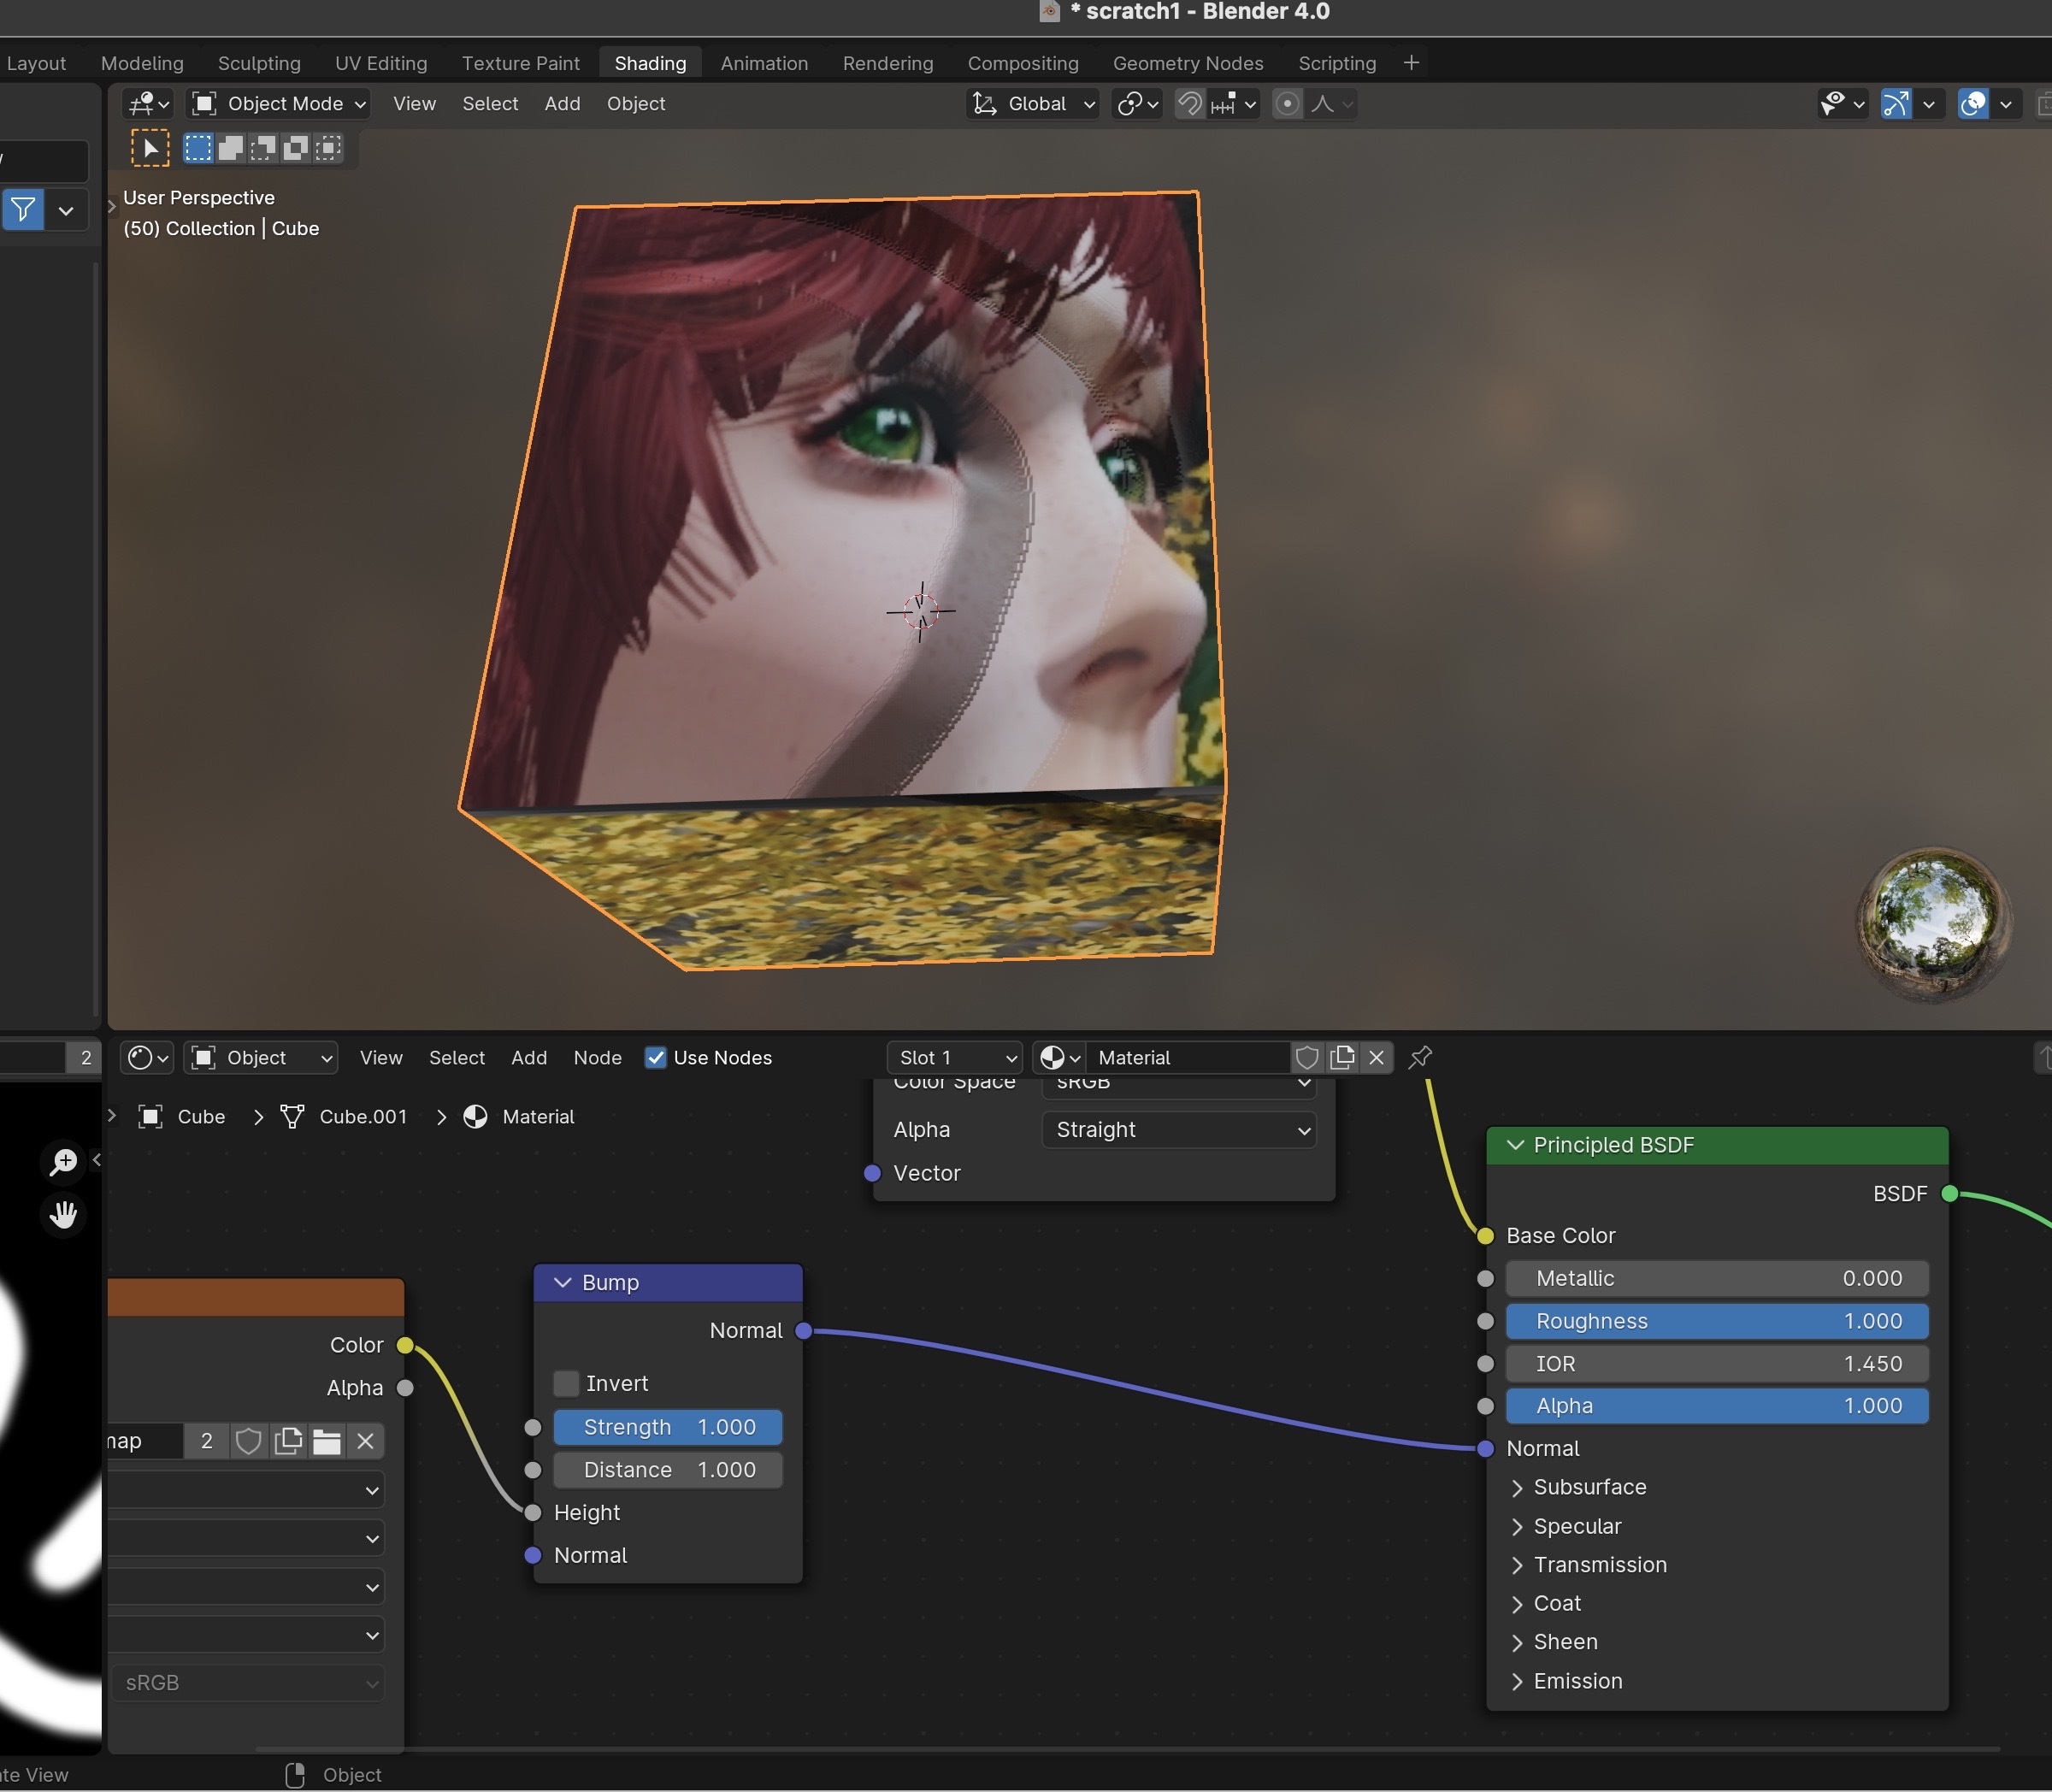Toggle viewport gizmos
Image resolution: width=2052 pixels, height=1792 pixels.
1896,104
